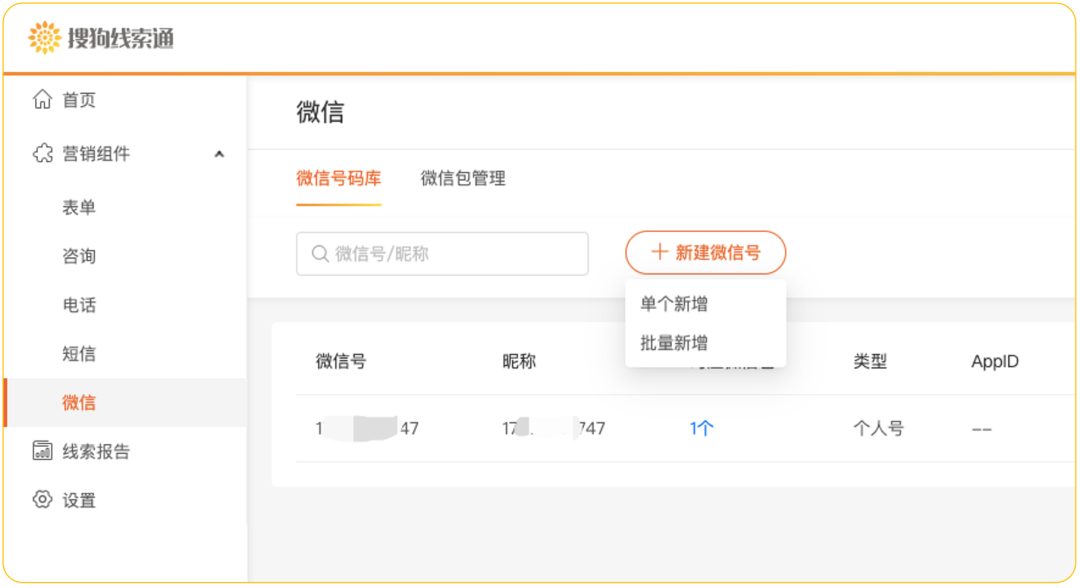Click the AppID column header
Viewport: 1080px width, 588px height.
click(x=995, y=361)
